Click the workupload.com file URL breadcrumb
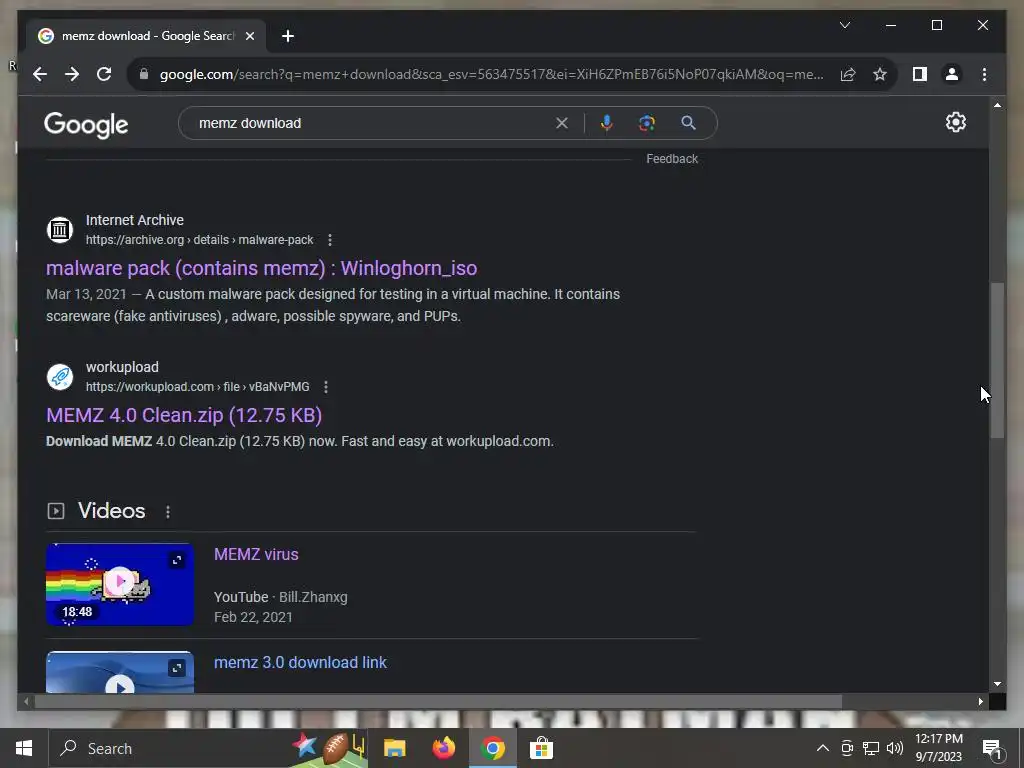Image resolution: width=1024 pixels, height=768 pixels. 197,387
